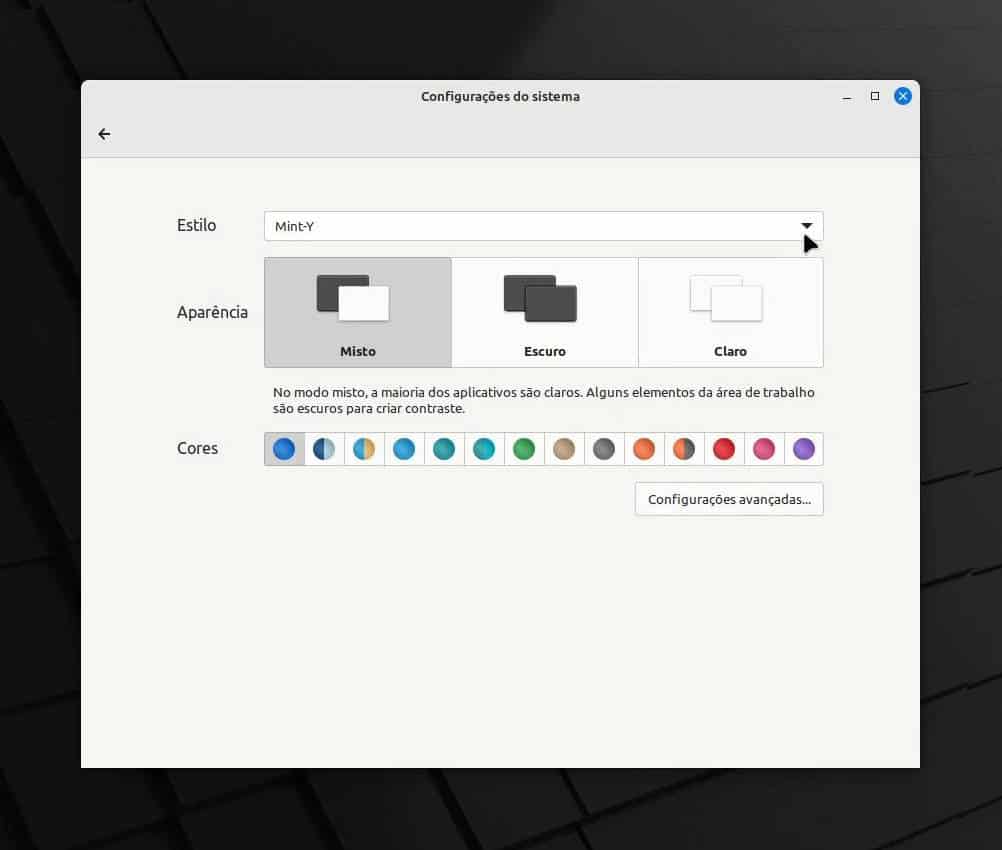Choose the sand/tan accent color

tap(564, 449)
